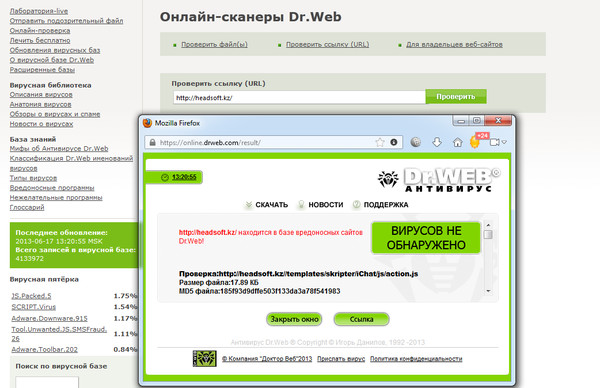Screen dimensions: 600x388
Task: Select the Проверить файл(ы) tab link
Action: coord(214,44)
